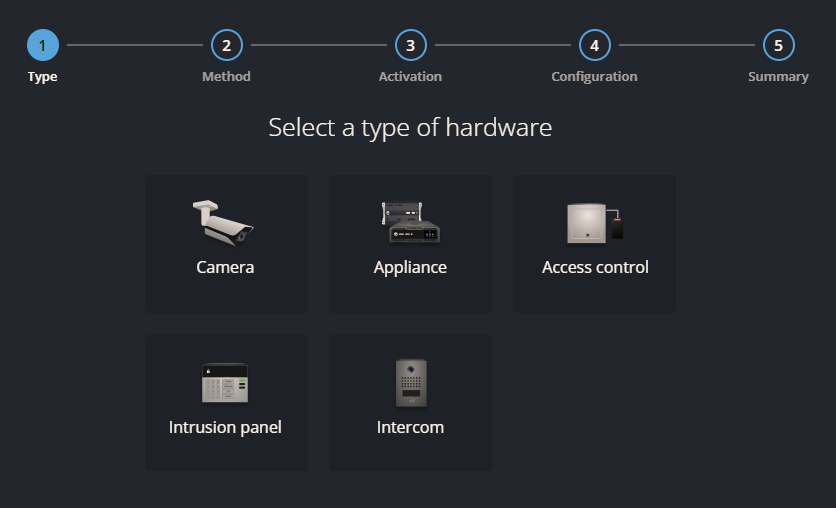Jump to step 2 circle
Image resolution: width=836 pixels, height=508 pixels.
(227, 45)
